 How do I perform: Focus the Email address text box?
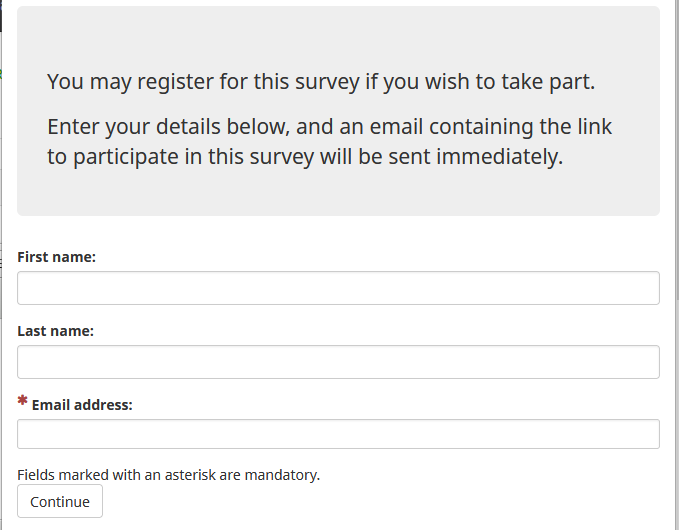(x=338, y=434)
